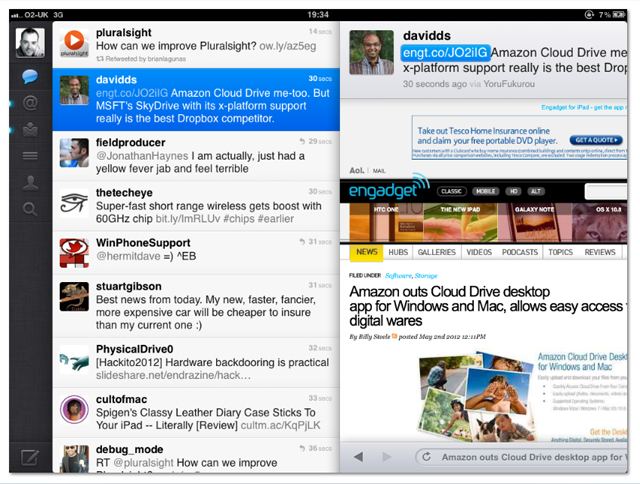Screen dimensions: 640x484
Task: Open THE NEW IPAD featured banner
Action: tap(460, 222)
